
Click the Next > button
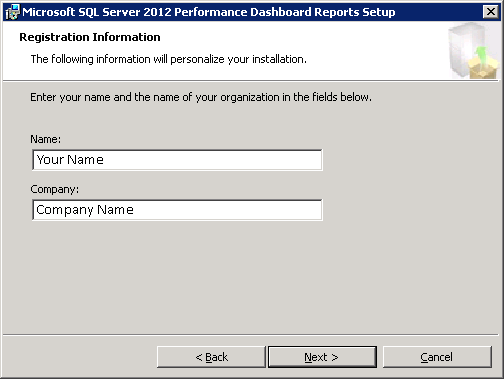[x=322, y=357]
